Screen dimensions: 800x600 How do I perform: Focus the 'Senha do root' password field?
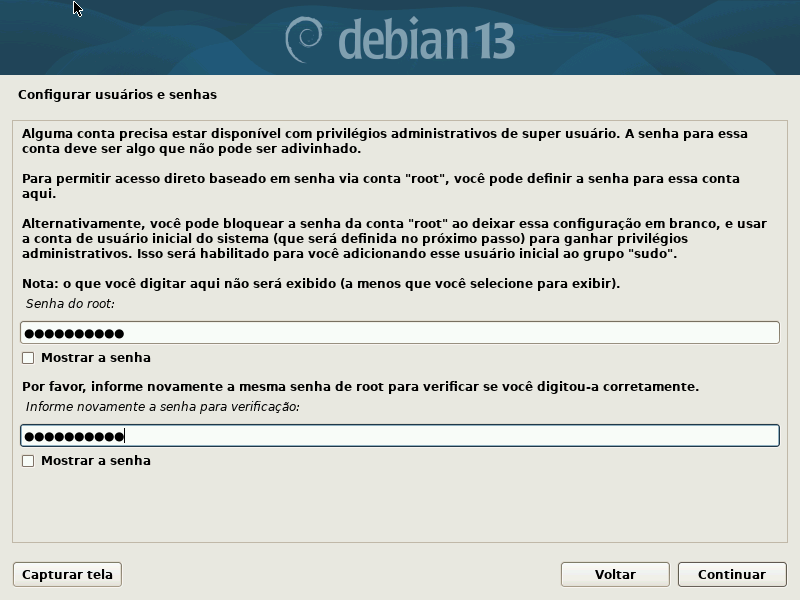click(x=400, y=333)
